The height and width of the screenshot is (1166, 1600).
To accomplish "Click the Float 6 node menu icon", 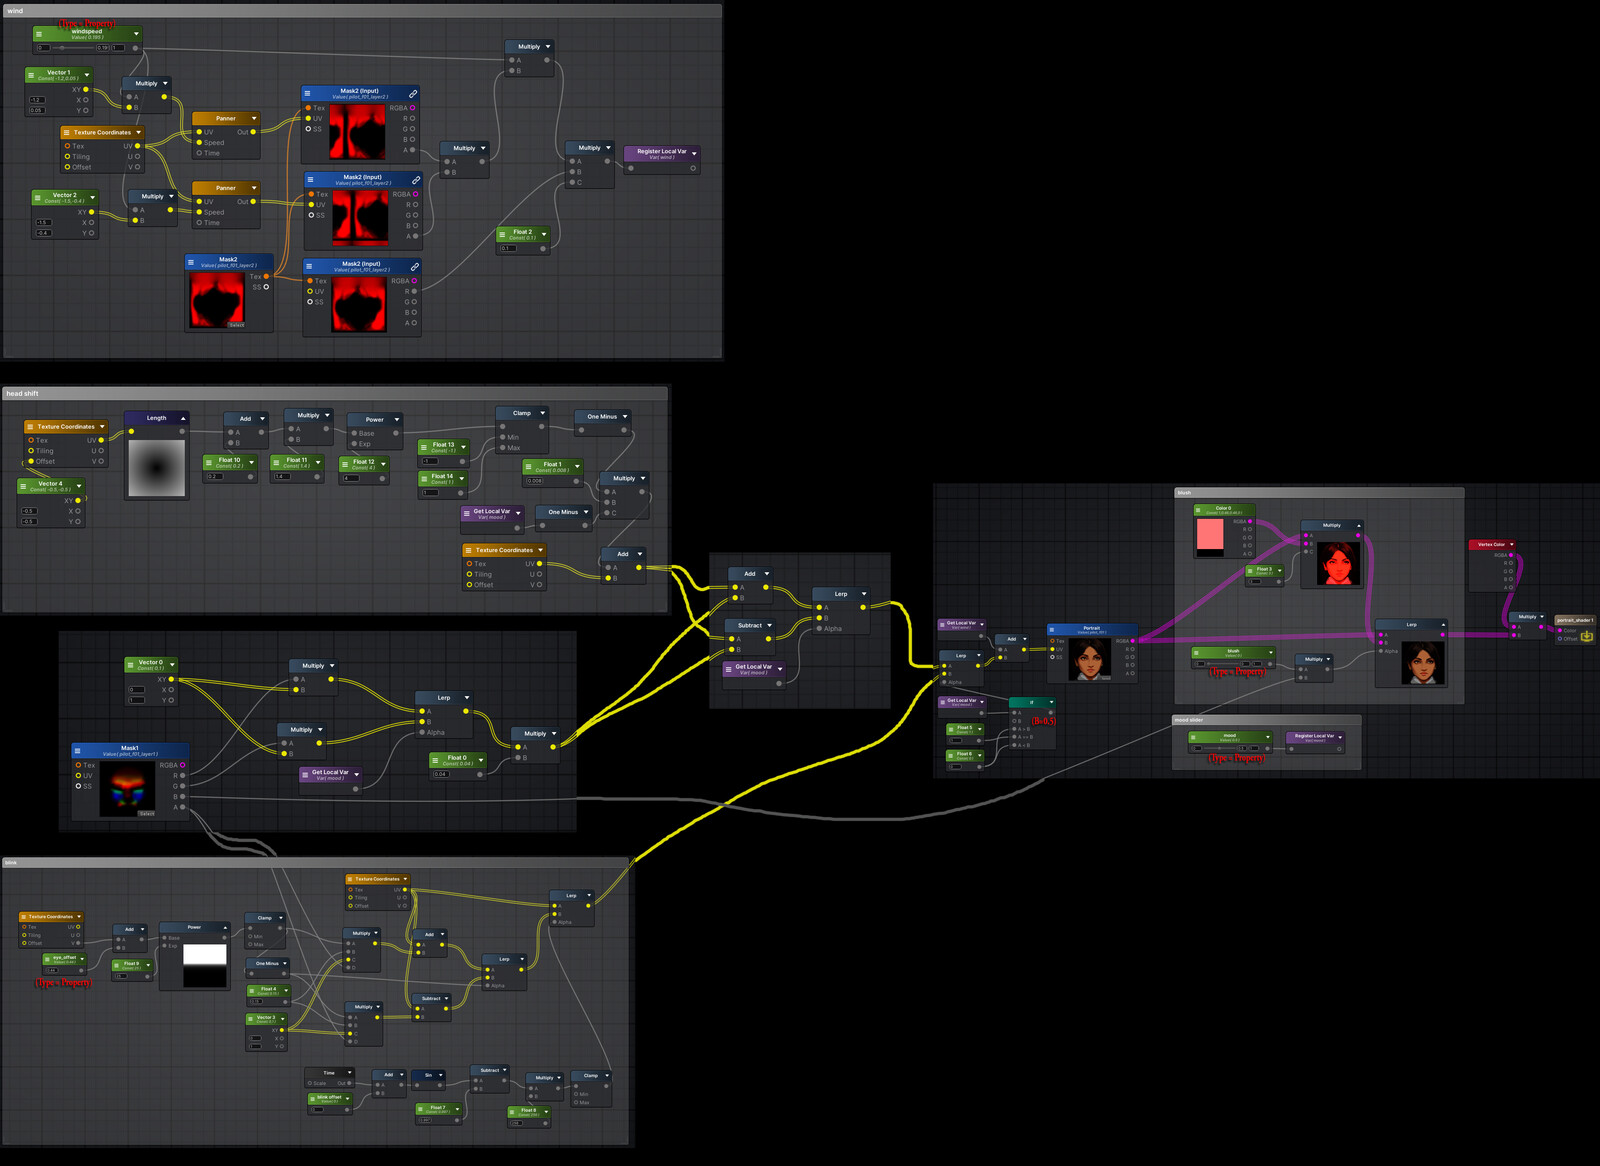I will coord(950,756).
